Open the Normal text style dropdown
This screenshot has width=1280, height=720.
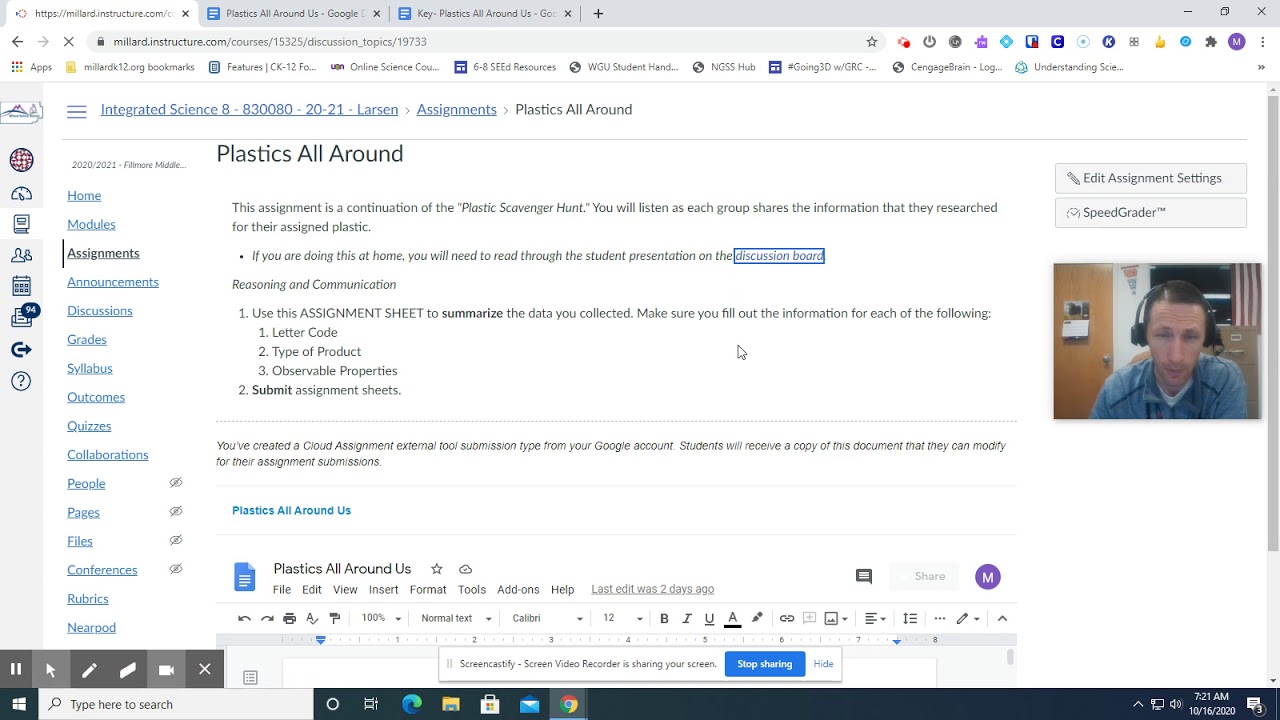456,618
